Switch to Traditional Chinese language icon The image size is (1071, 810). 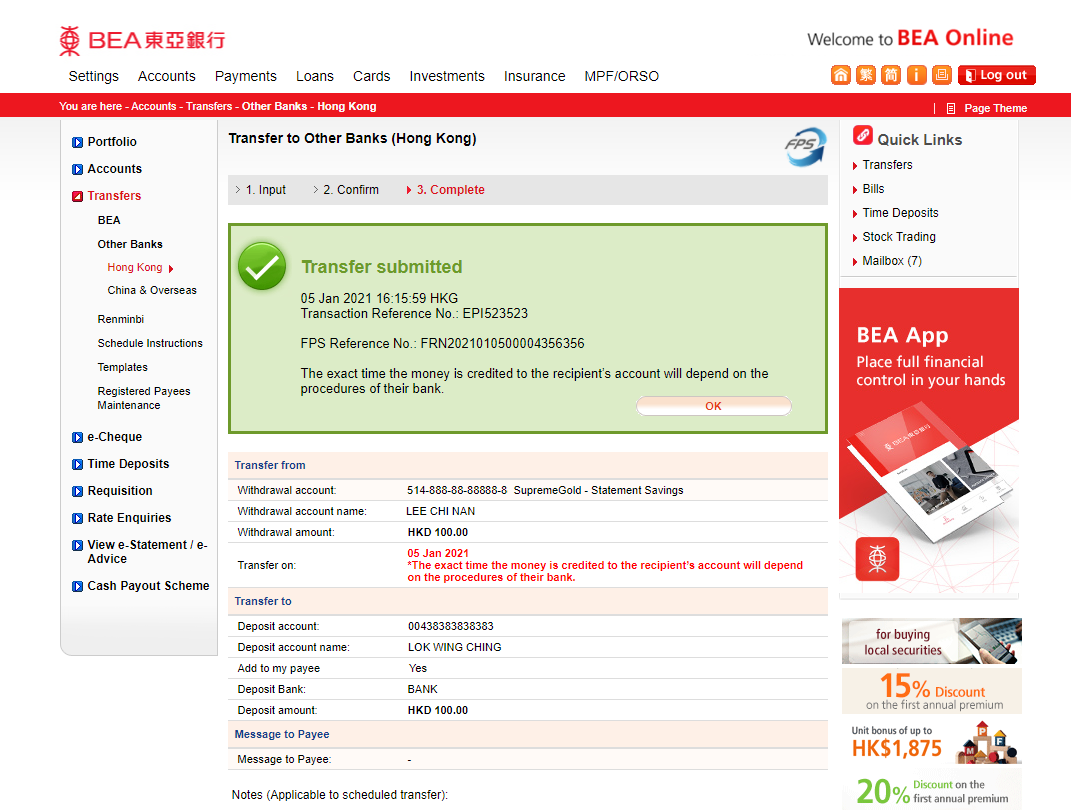coord(866,75)
